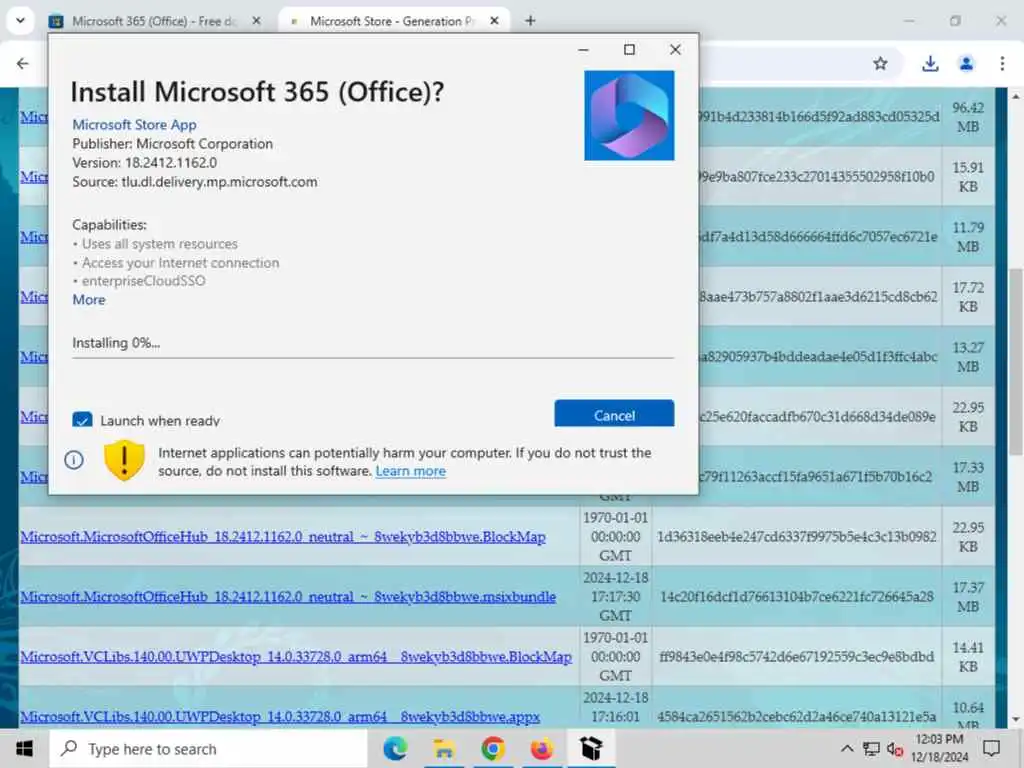Minimize the App Installer dialog
The width and height of the screenshot is (1024, 768).
[583, 50]
